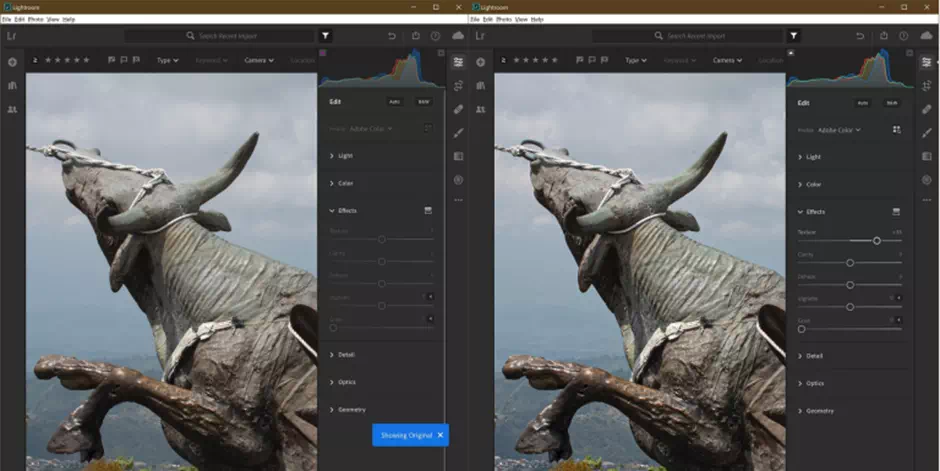Open the File menu in left window

tap(6, 19)
